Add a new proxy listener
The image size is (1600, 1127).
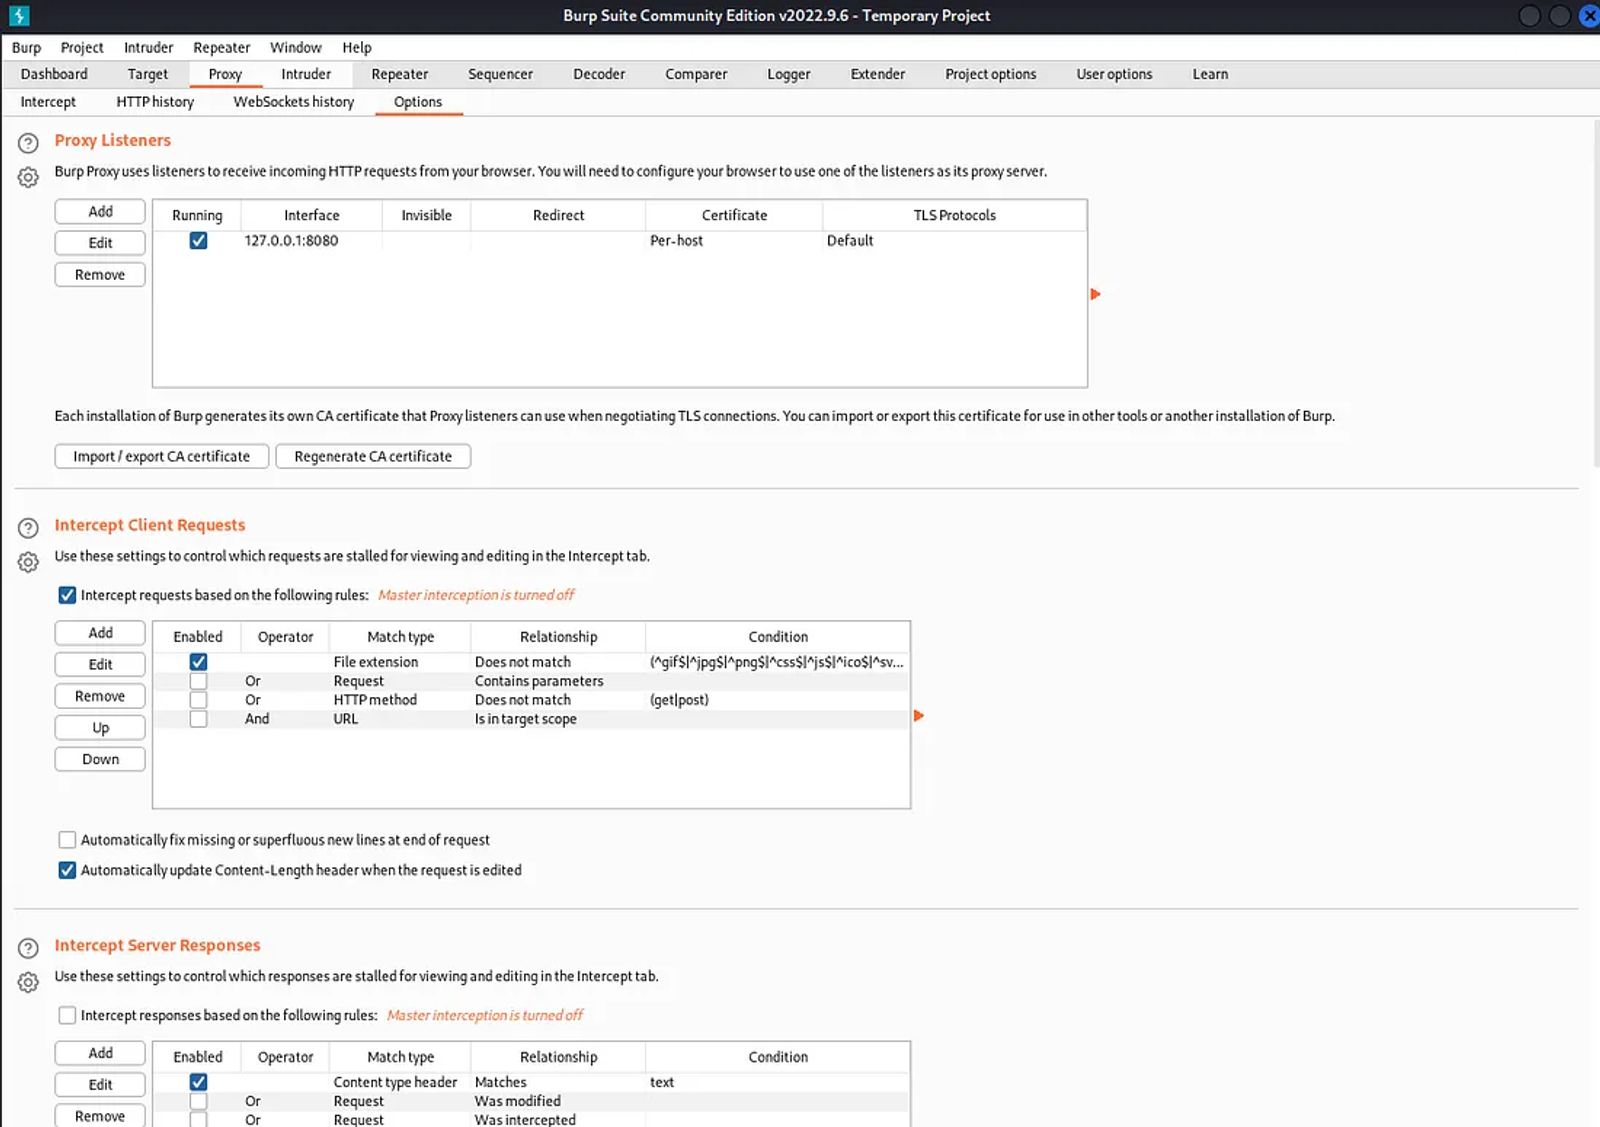coord(100,211)
